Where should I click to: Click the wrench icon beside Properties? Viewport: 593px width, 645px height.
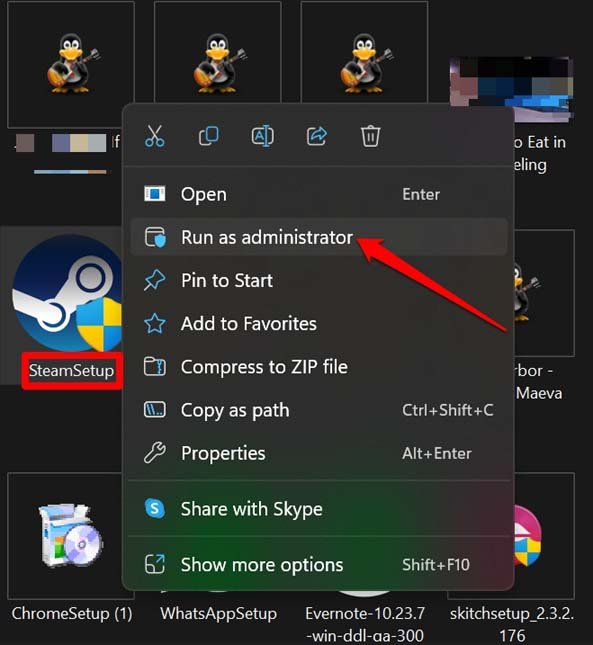[x=155, y=453]
